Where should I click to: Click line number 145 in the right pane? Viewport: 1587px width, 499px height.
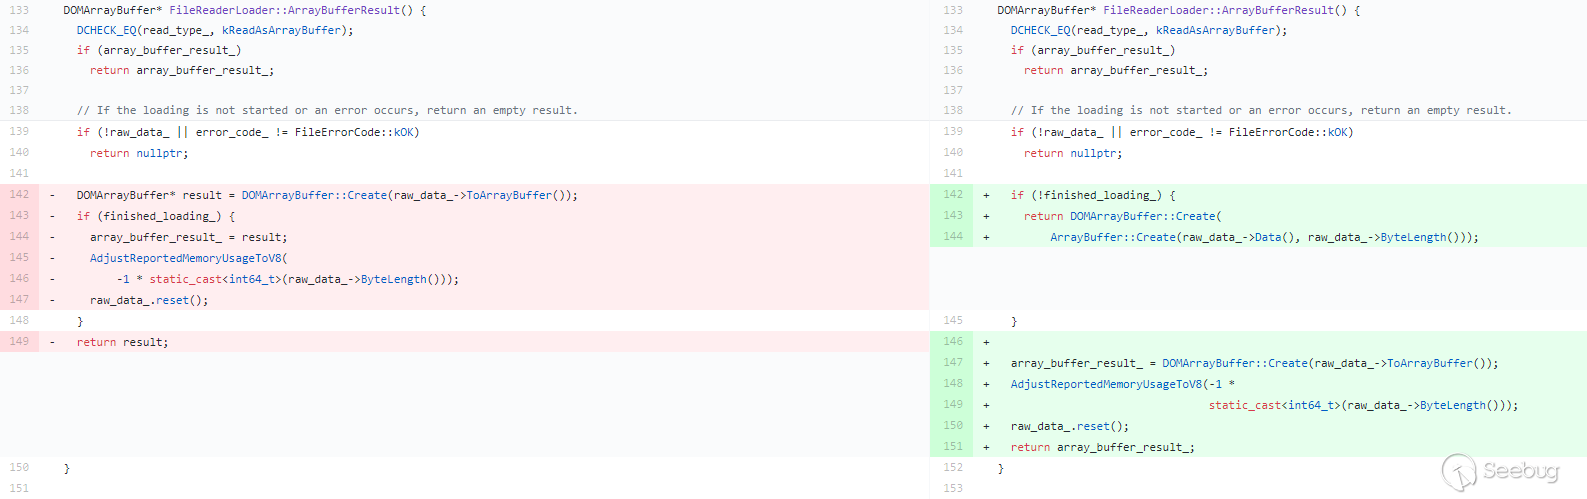coord(953,320)
